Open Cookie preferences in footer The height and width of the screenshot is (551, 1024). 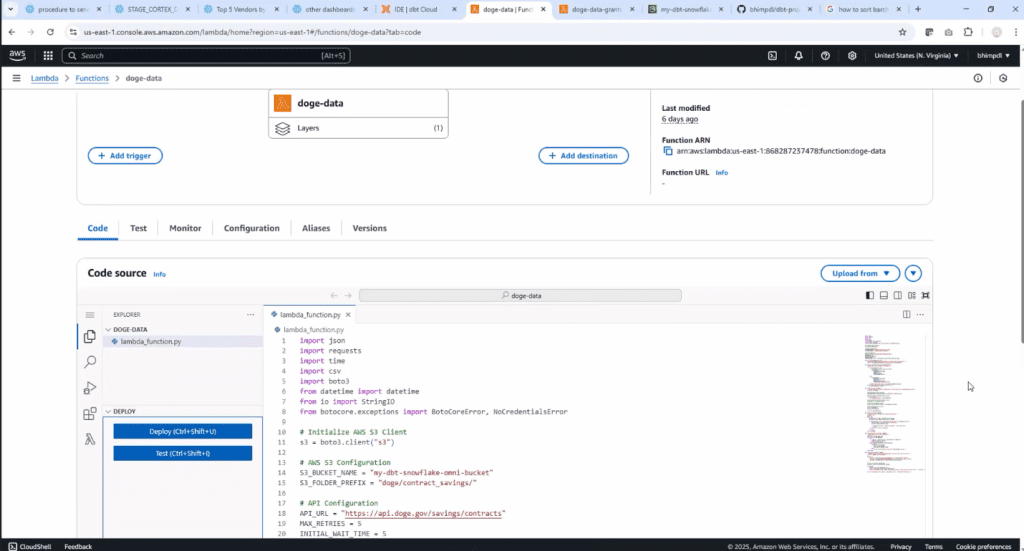pyautogui.click(x=983, y=546)
